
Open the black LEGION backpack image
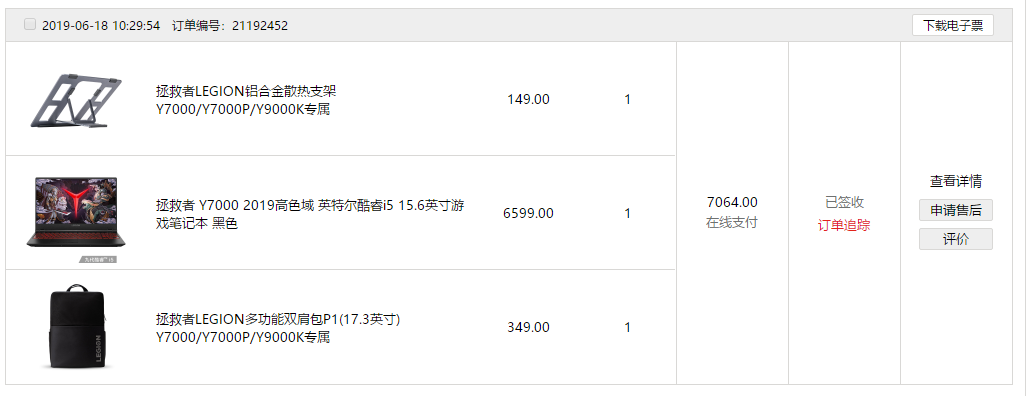[x=76, y=327]
